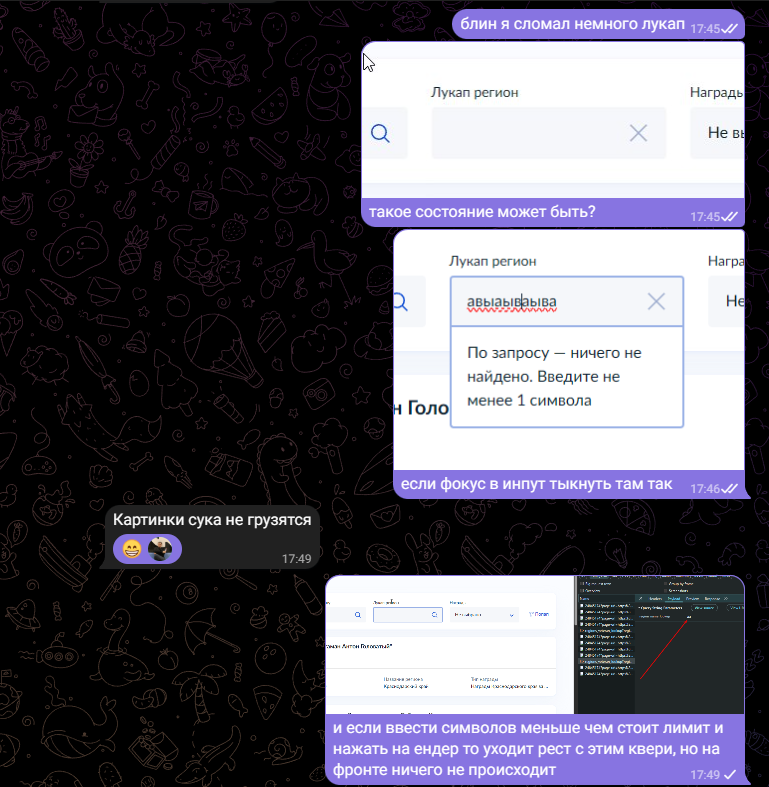Viewport: 769px width, 787px height.
Task: Click the 17:46 timestamp
Action: click(x=705, y=489)
